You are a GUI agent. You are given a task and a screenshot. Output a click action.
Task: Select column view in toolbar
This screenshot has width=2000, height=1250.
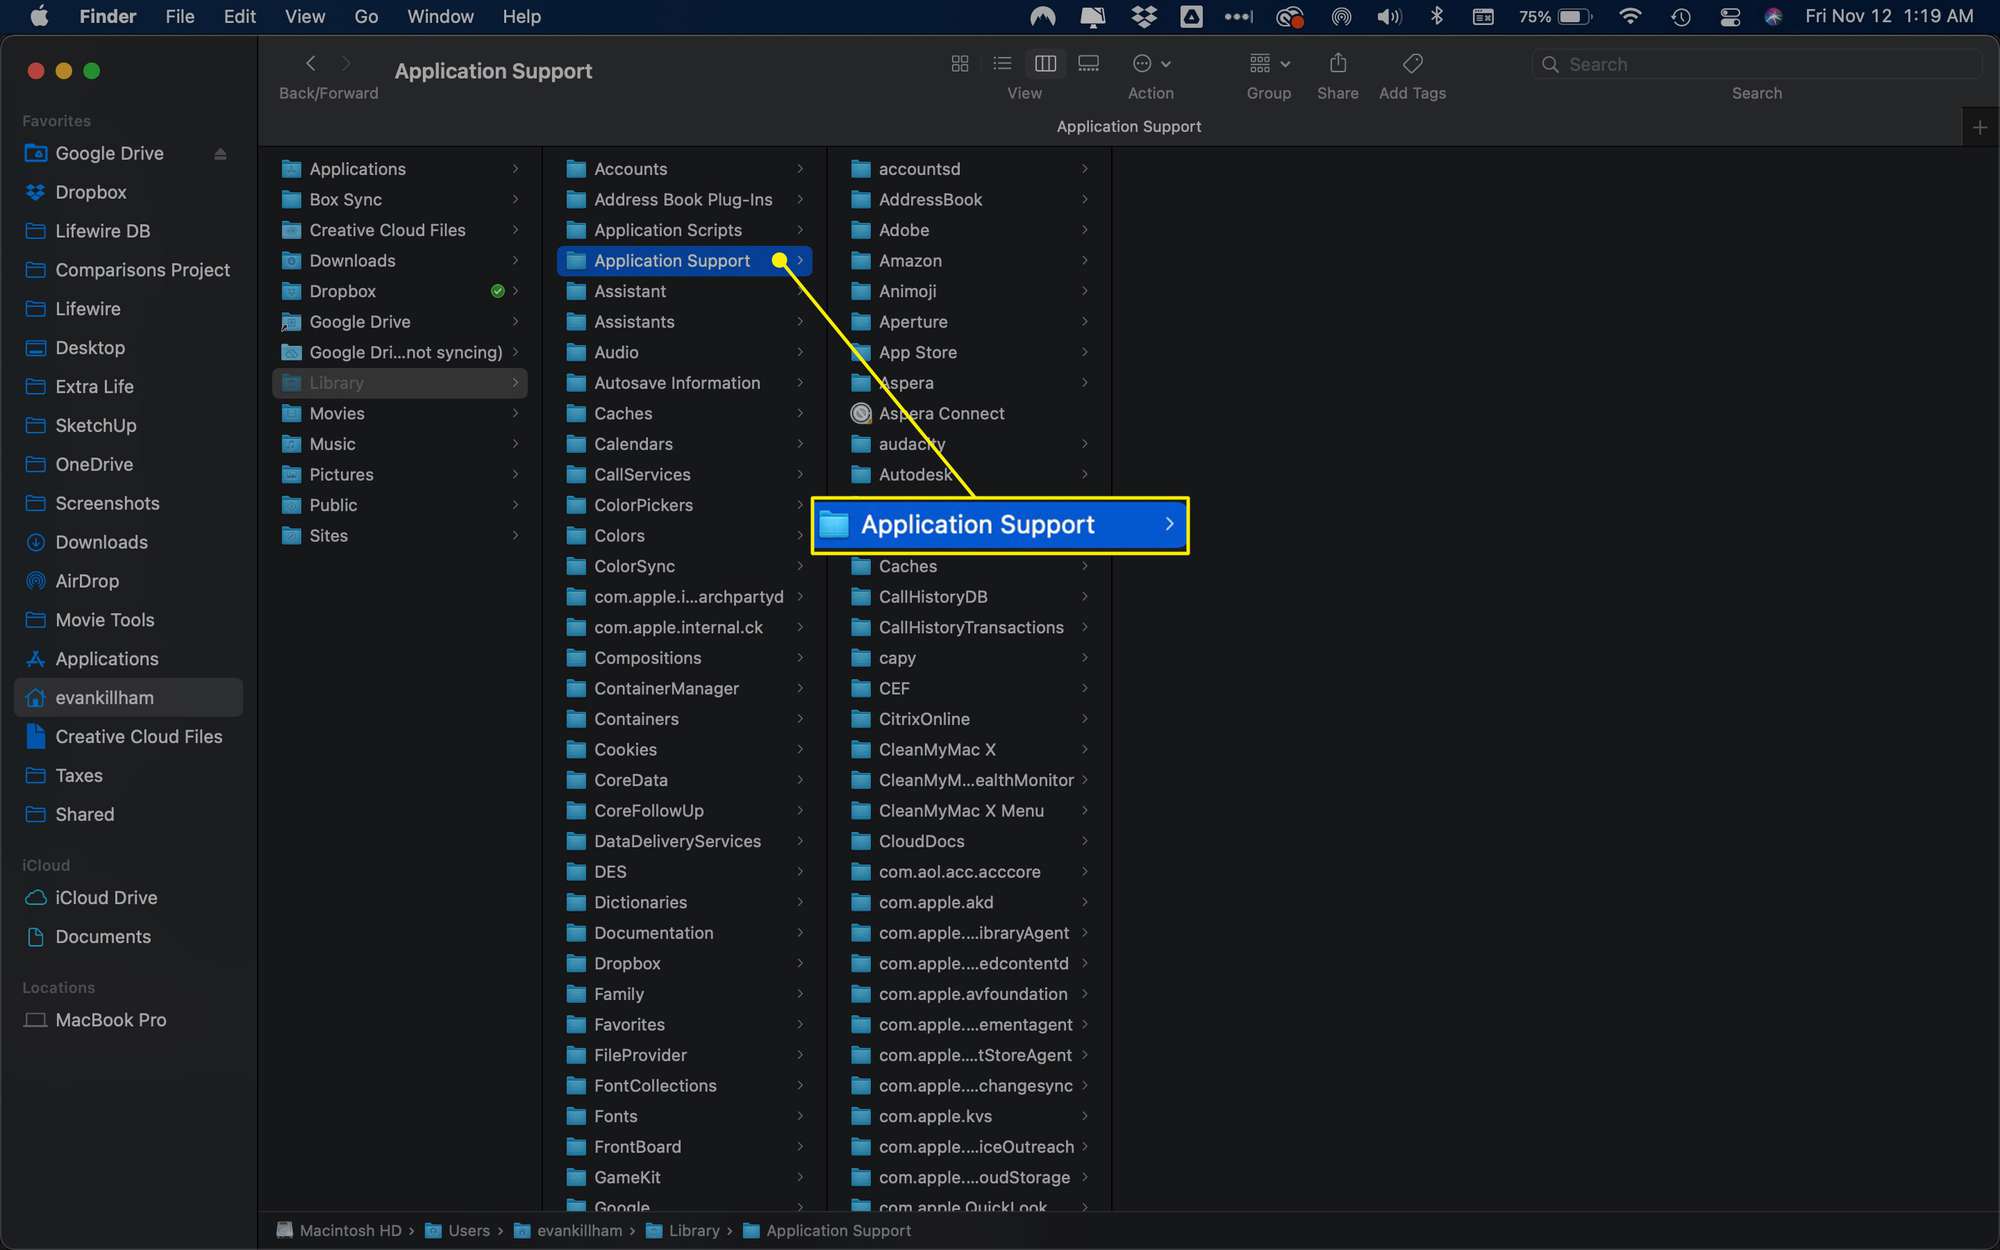tap(1045, 64)
